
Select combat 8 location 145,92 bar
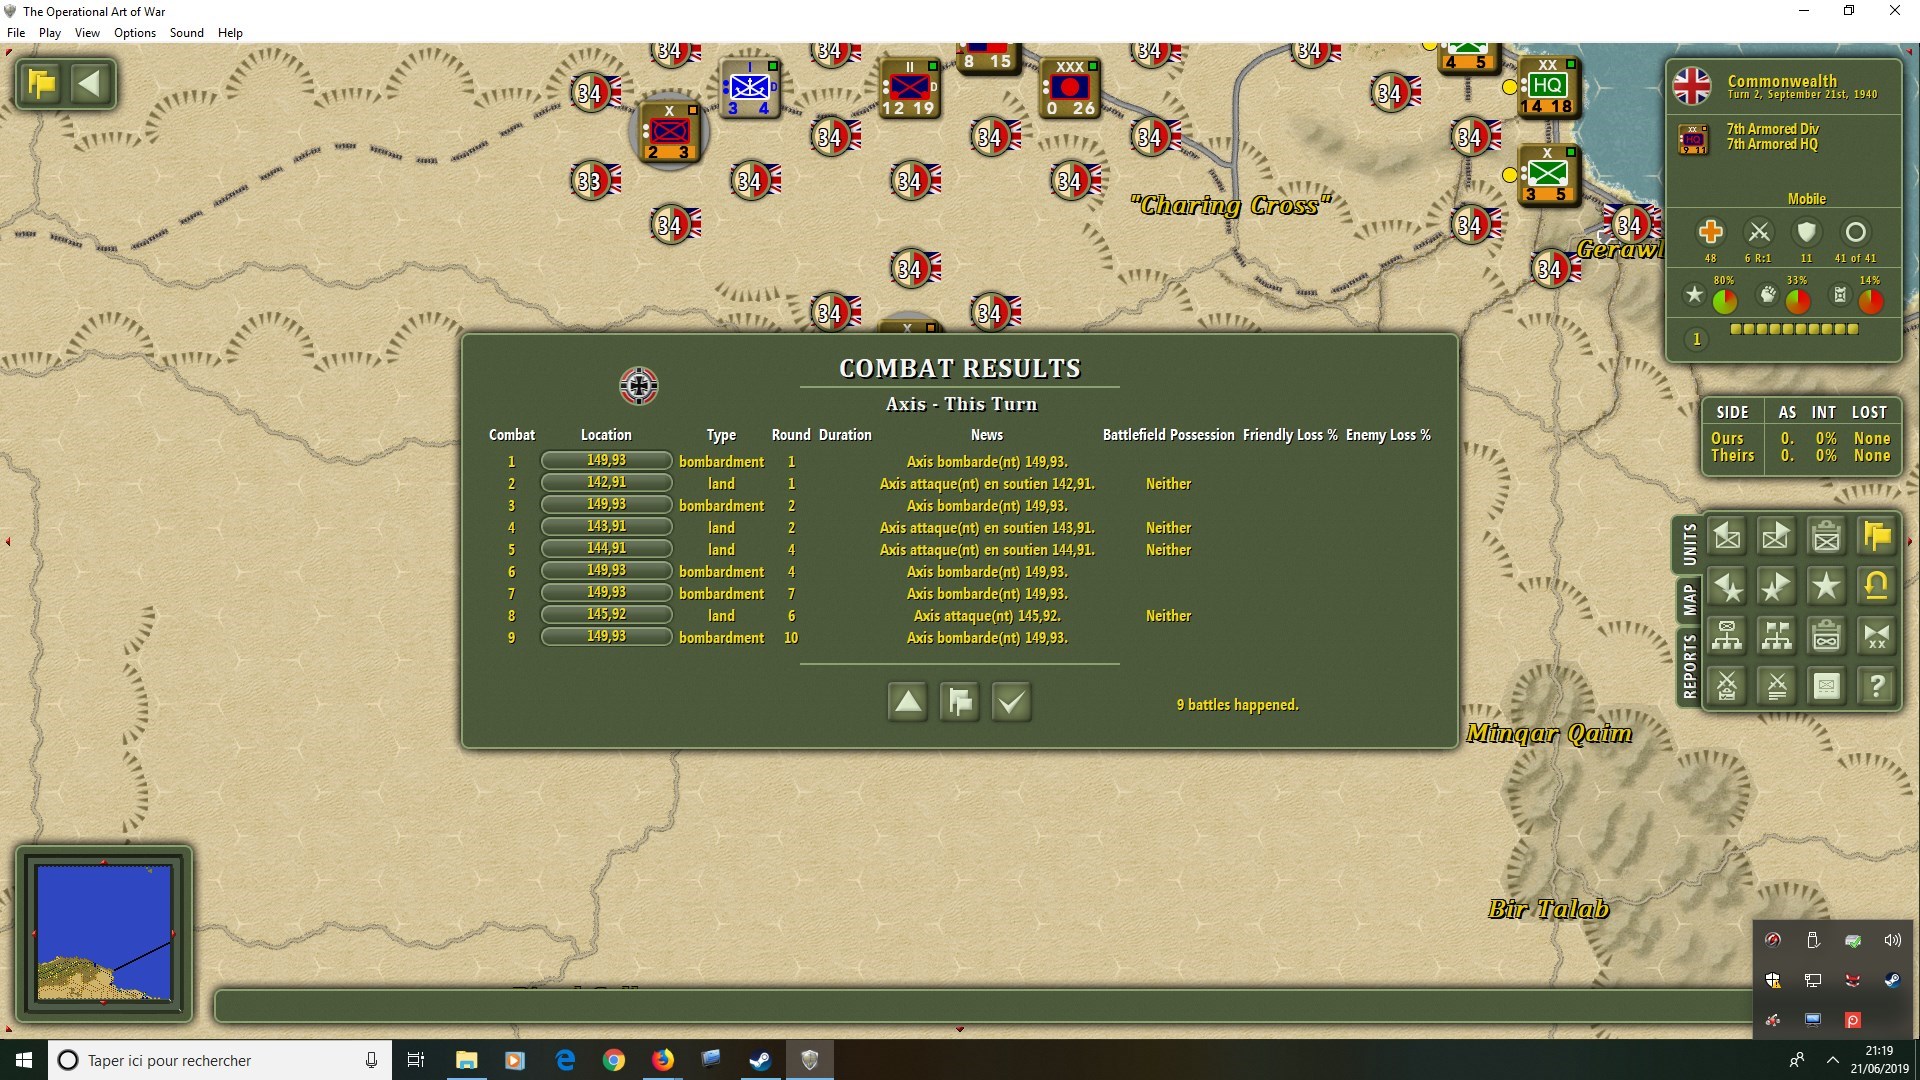606,615
